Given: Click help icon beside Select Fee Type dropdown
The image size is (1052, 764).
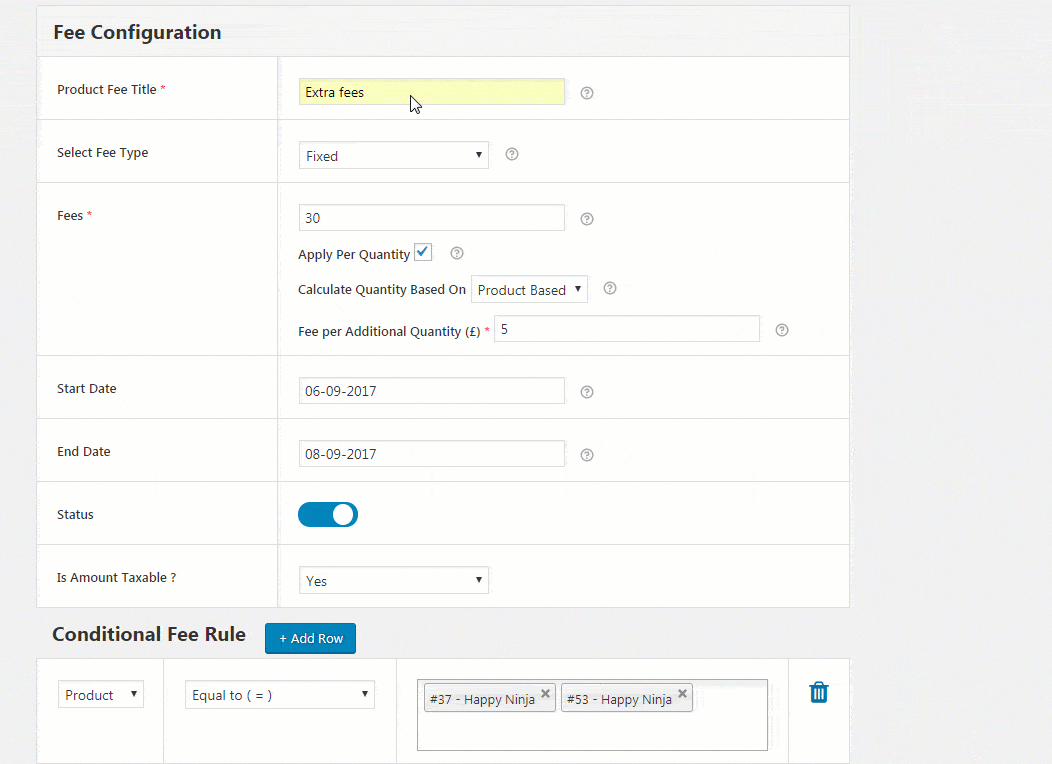Looking at the screenshot, I should [512, 154].
